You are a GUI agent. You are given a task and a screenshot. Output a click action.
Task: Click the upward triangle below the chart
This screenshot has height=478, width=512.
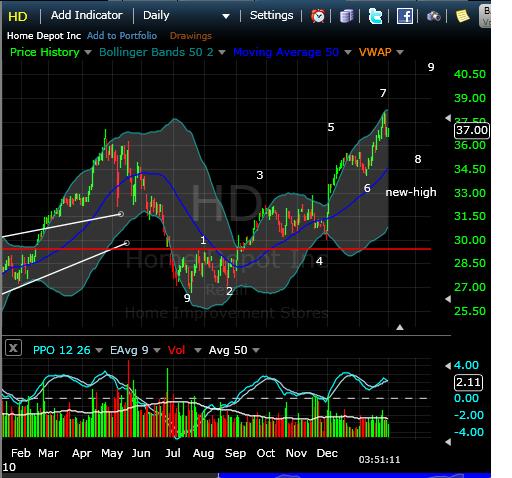pos(400,327)
